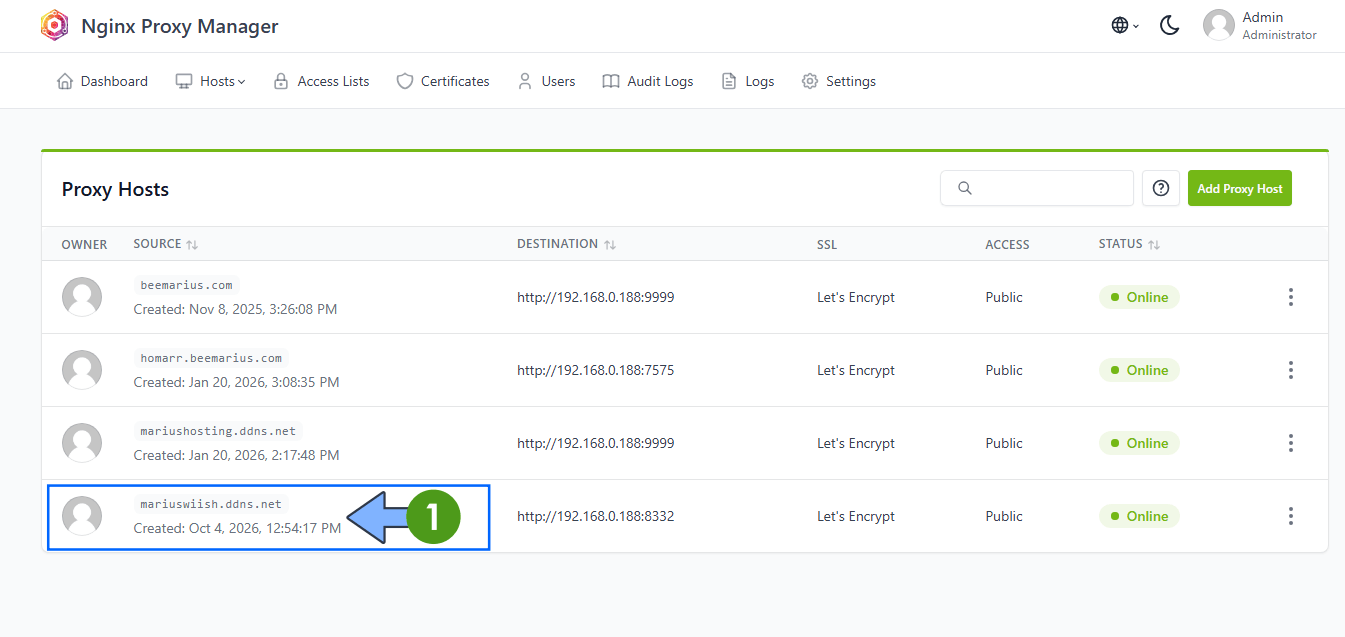Image resolution: width=1345 pixels, height=637 pixels.
Task: Click the Add Proxy Host button
Action: (x=1240, y=188)
